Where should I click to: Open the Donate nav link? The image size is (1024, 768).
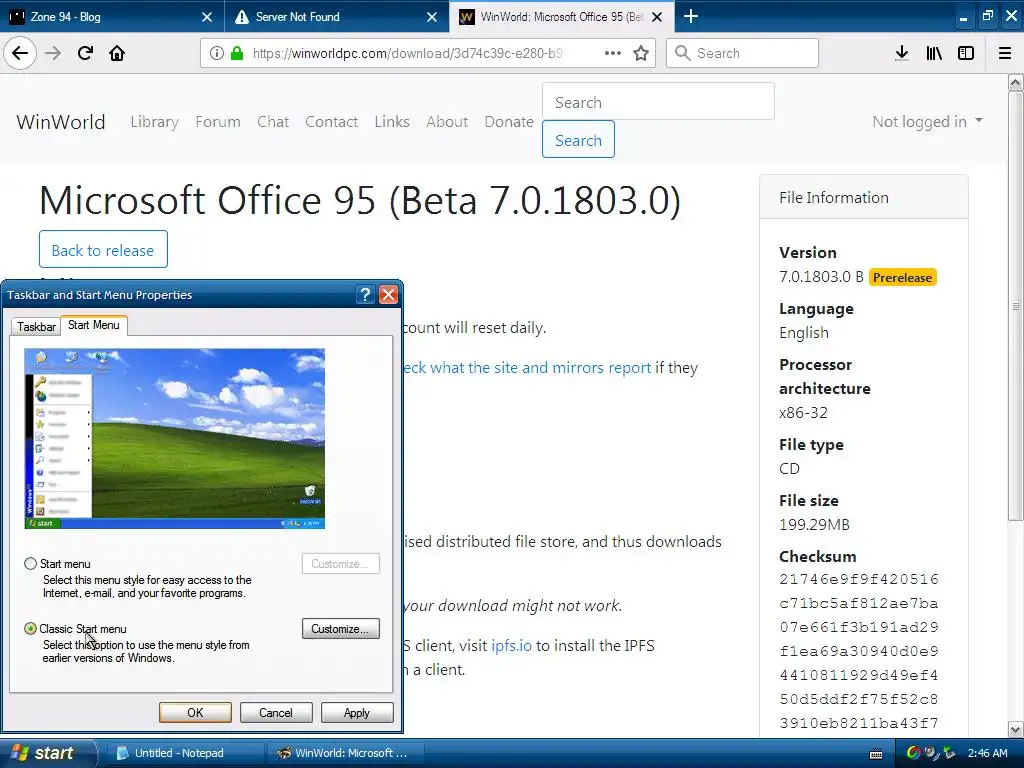(509, 121)
